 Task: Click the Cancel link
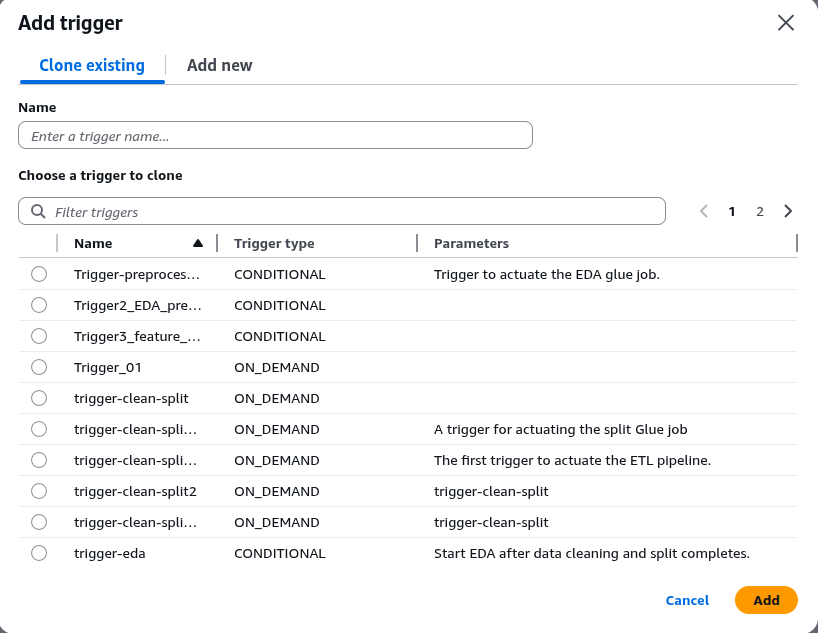(x=687, y=600)
